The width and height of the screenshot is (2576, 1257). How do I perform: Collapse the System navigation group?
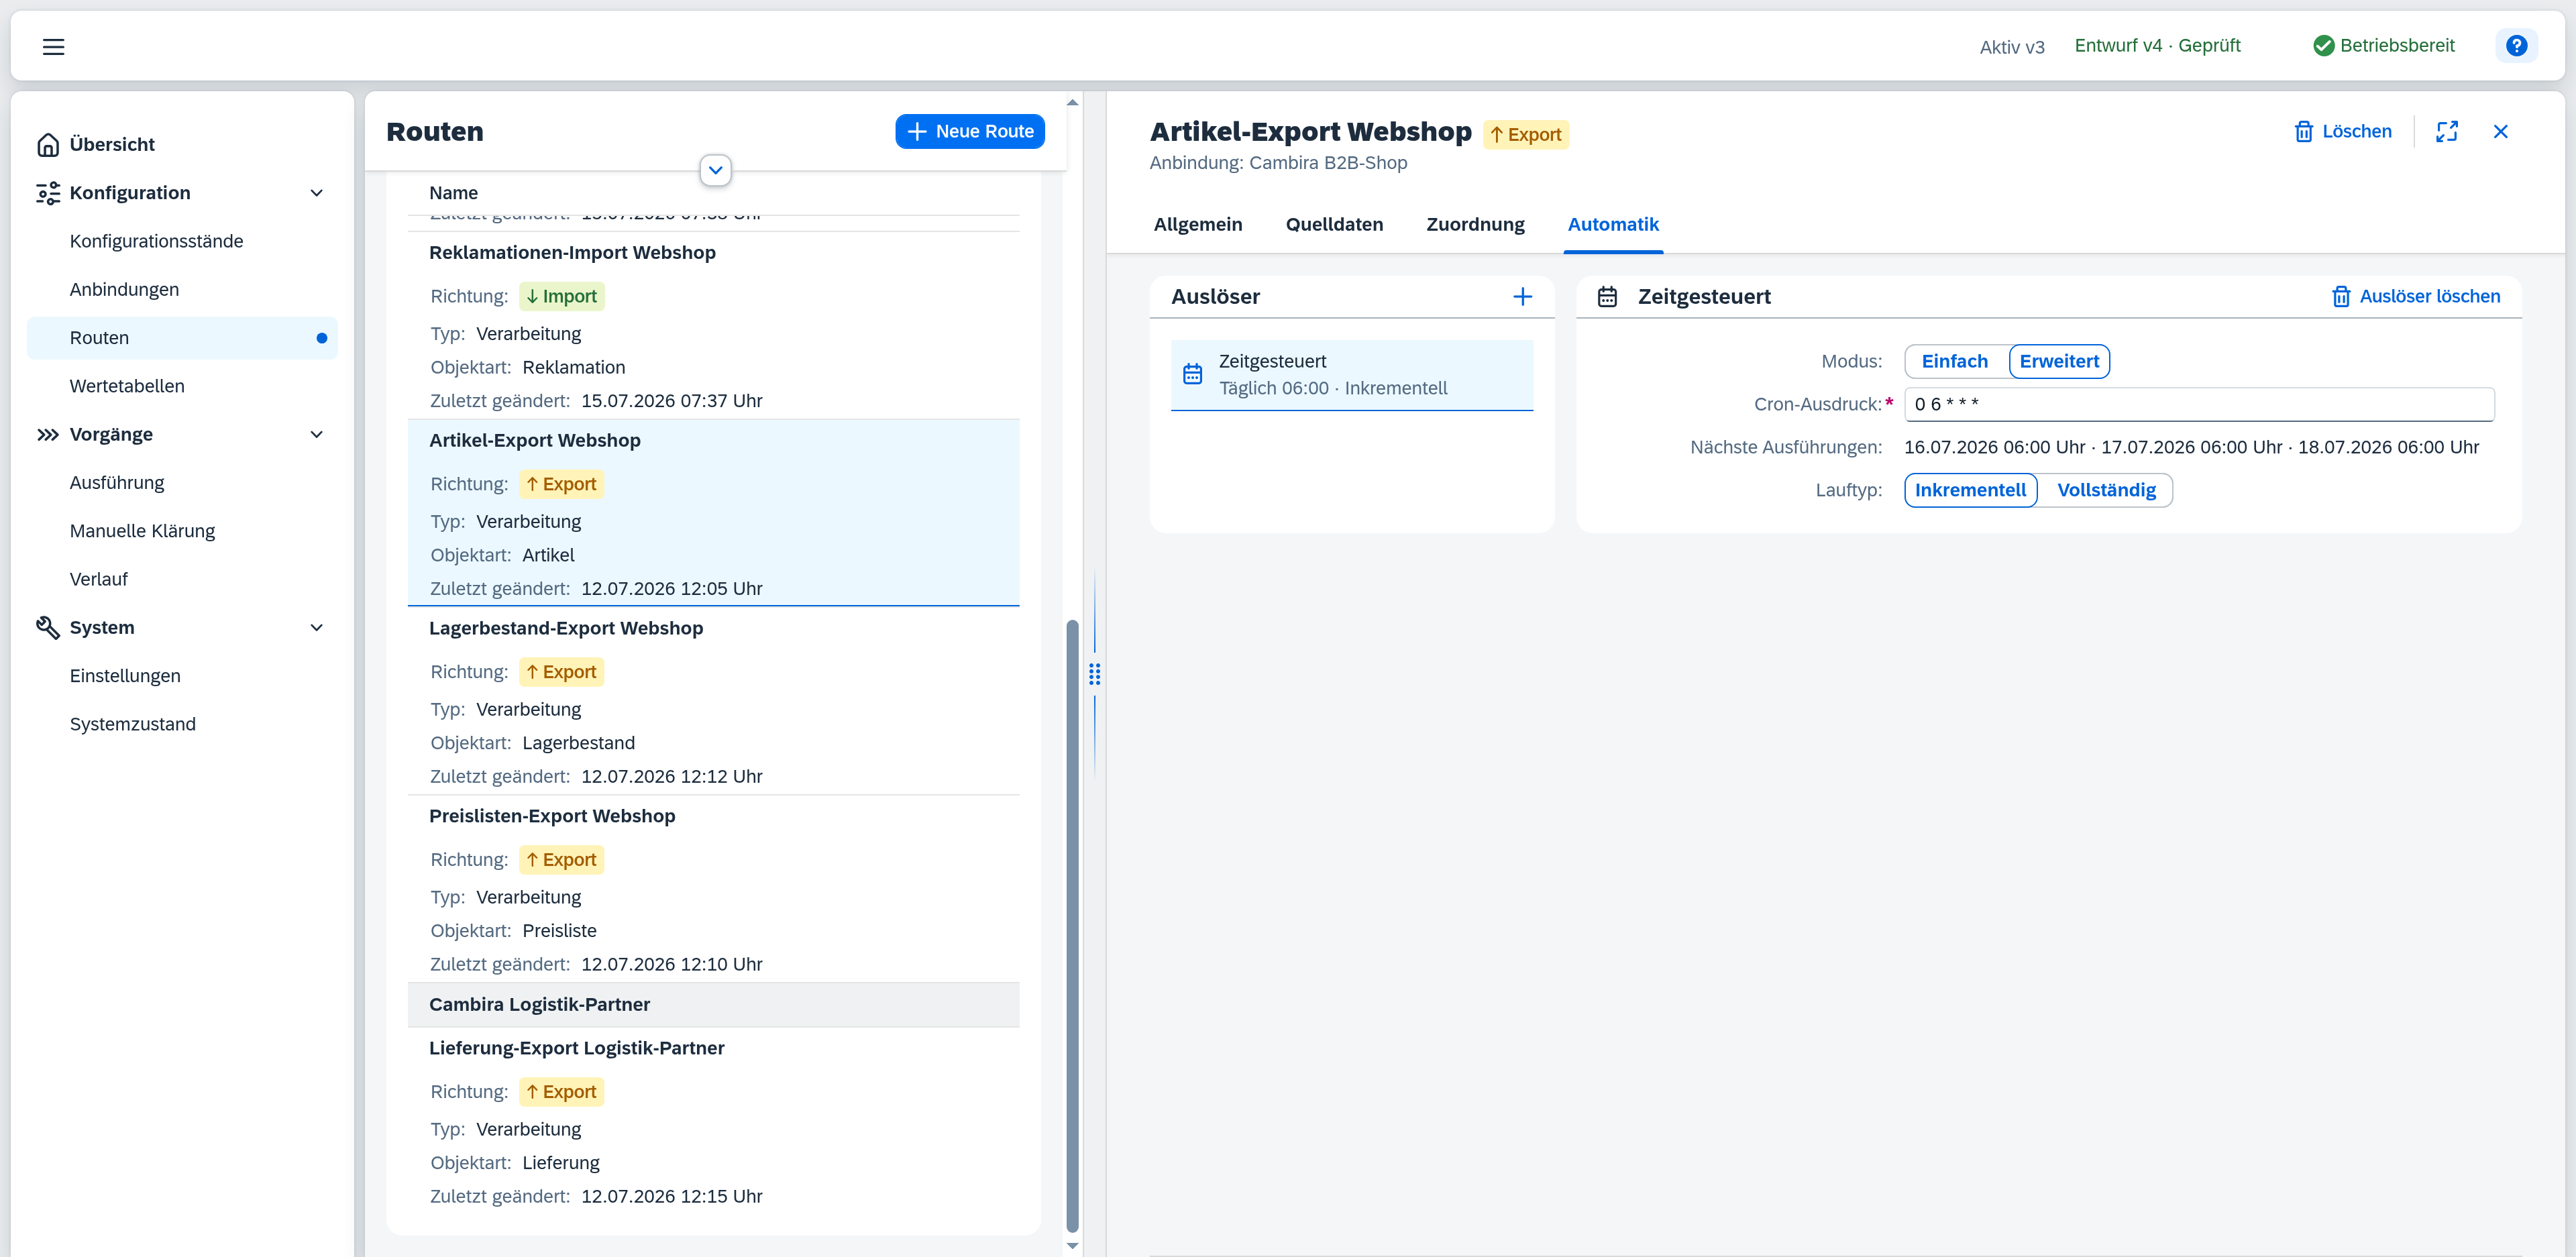317,628
